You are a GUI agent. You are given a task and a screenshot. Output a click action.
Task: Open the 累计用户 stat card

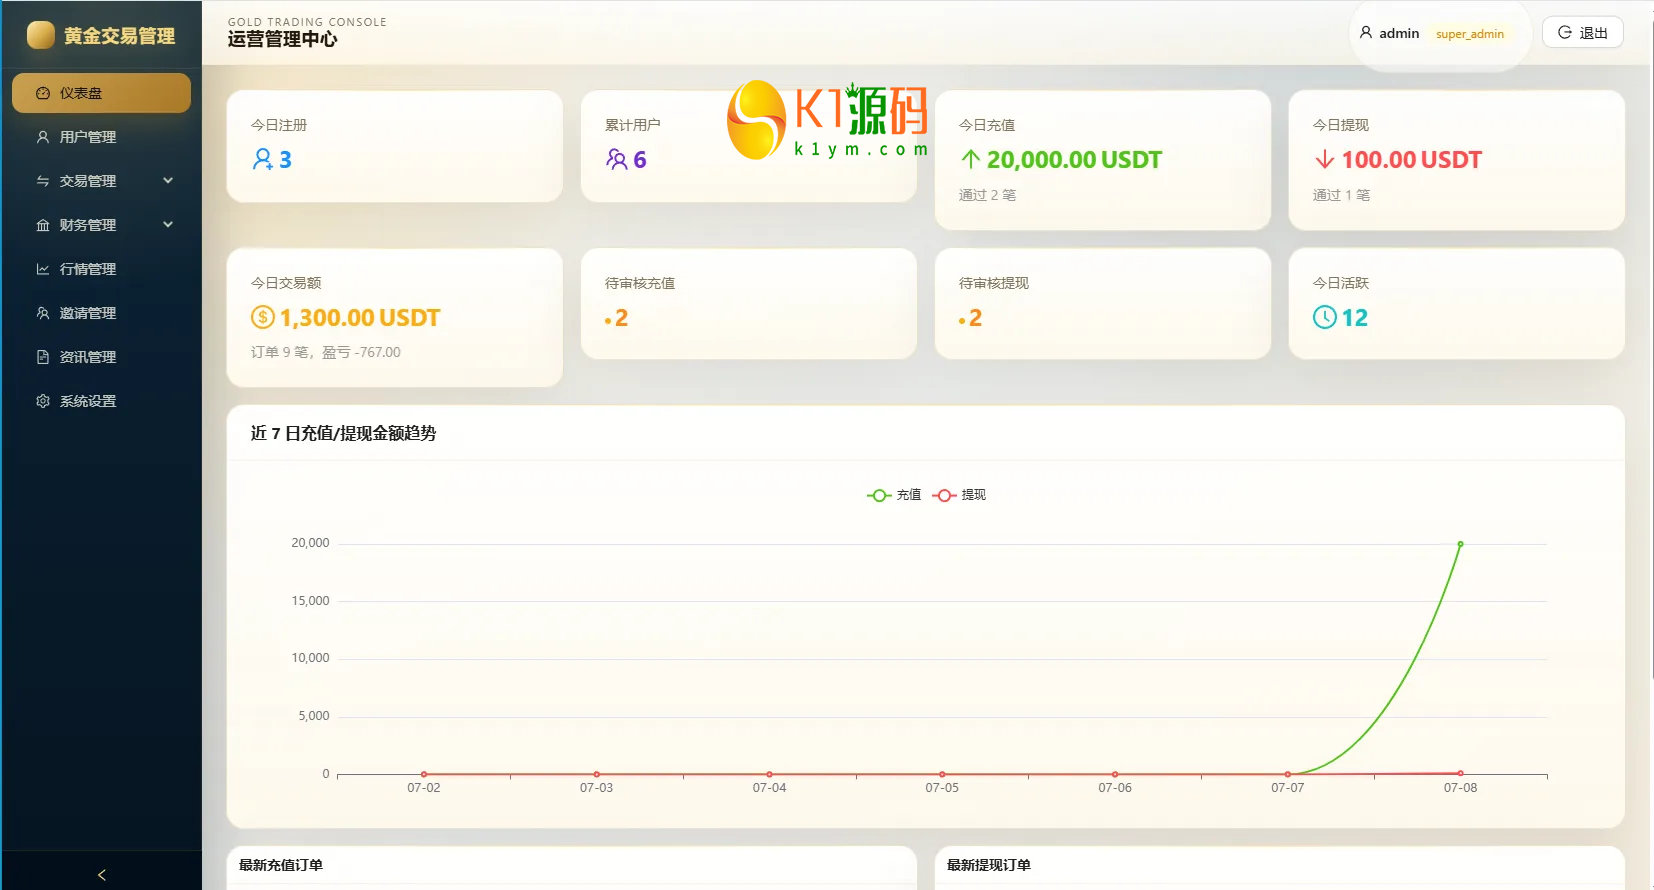point(749,146)
